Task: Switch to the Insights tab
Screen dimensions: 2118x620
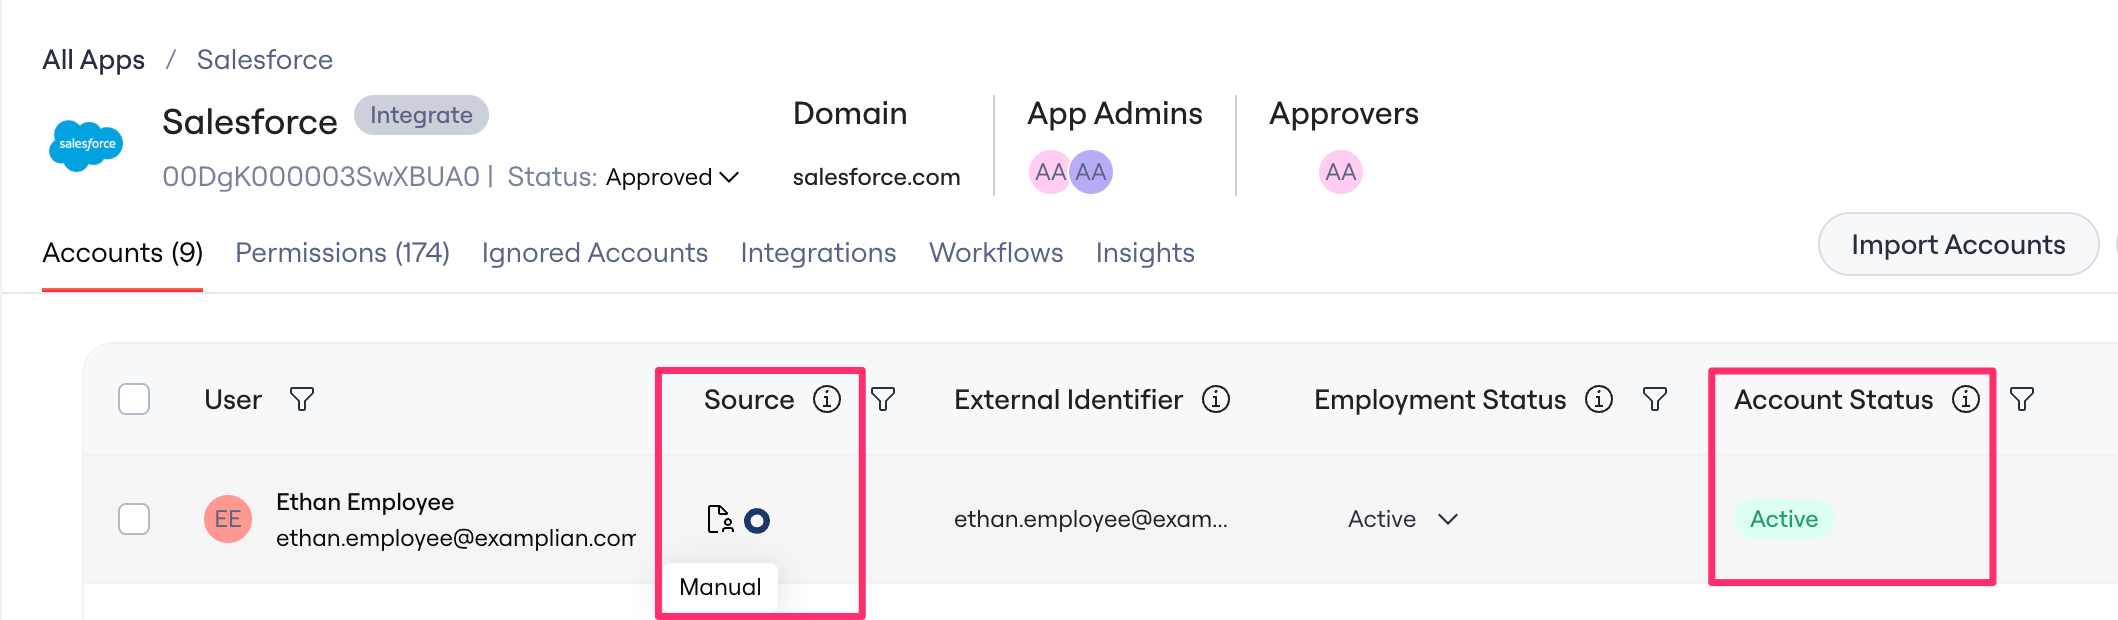Action: pos(1145,253)
